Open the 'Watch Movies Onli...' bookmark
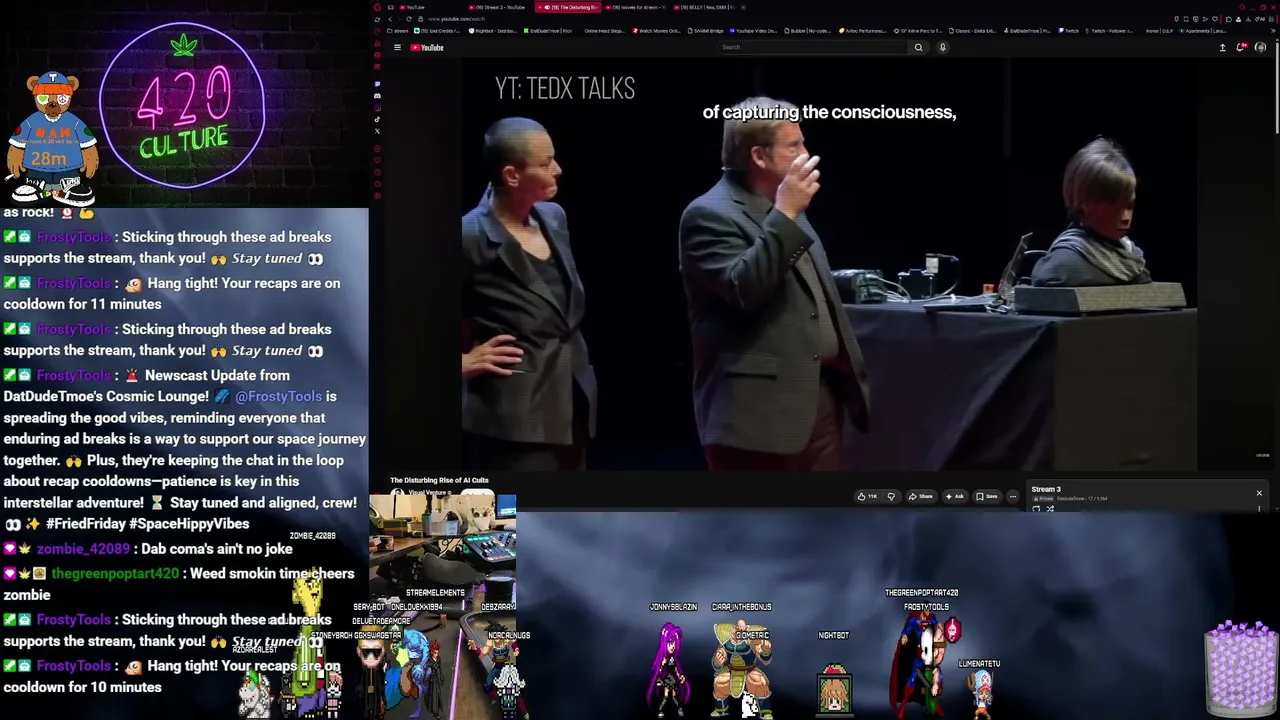Viewport: 1280px width, 720px height. (x=657, y=31)
